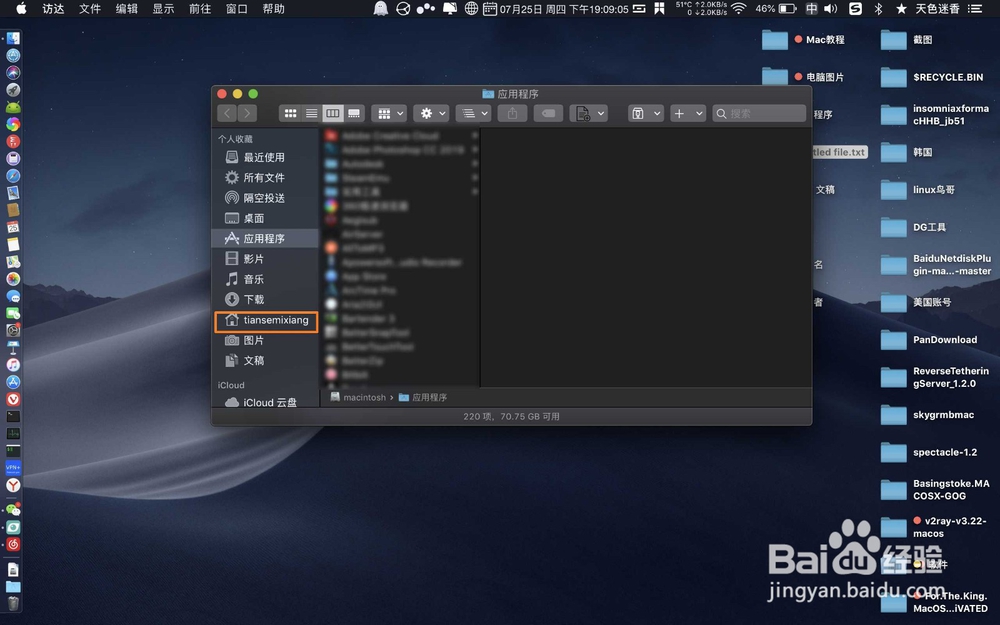Image resolution: width=1000 pixels, height=625 pixels.
Task: Click the Bluetooth menu bar icon
Action: 878,8
